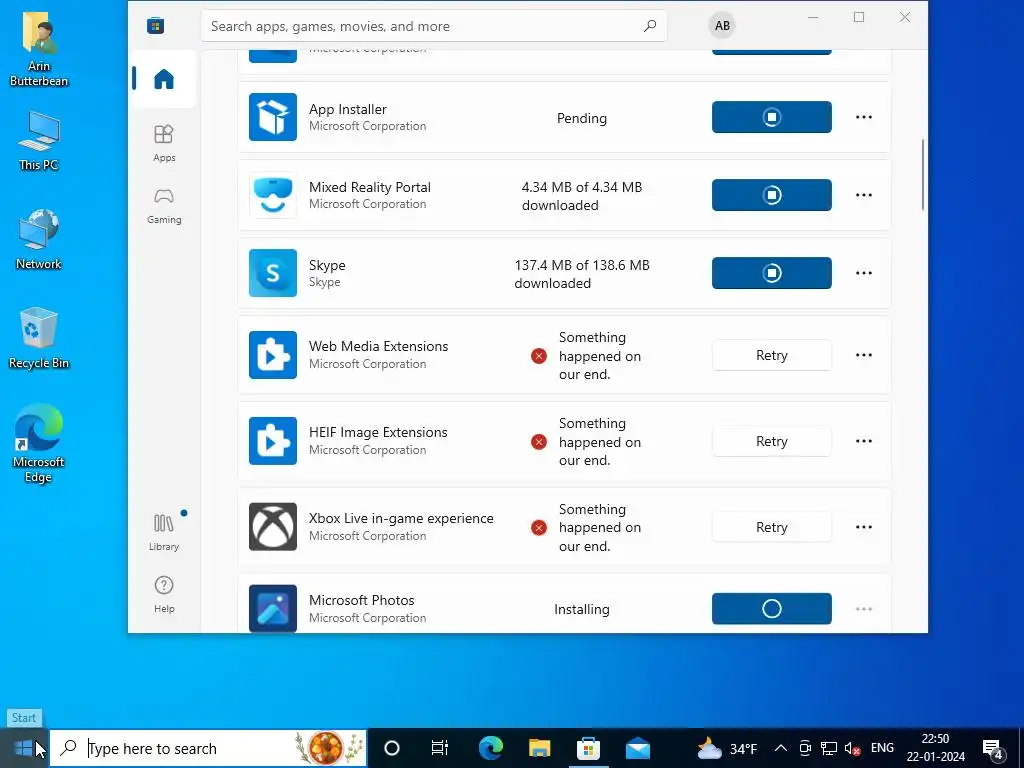This screenshot has width=1024, height=768.
Task: Open the Gaming section in sidebar
Action: click(x=163, y=206)
